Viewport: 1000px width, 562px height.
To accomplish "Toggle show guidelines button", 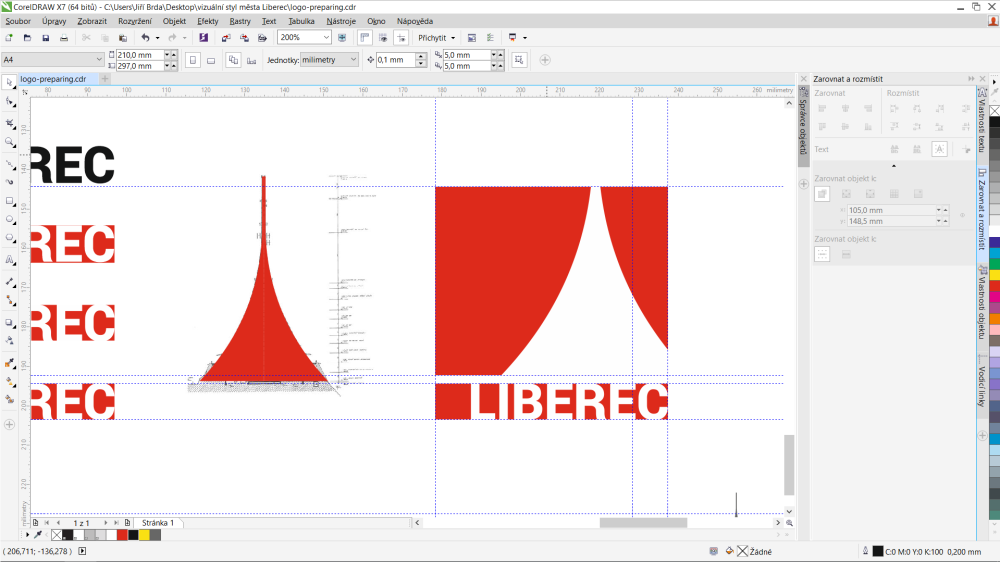I will click(401, 38).
